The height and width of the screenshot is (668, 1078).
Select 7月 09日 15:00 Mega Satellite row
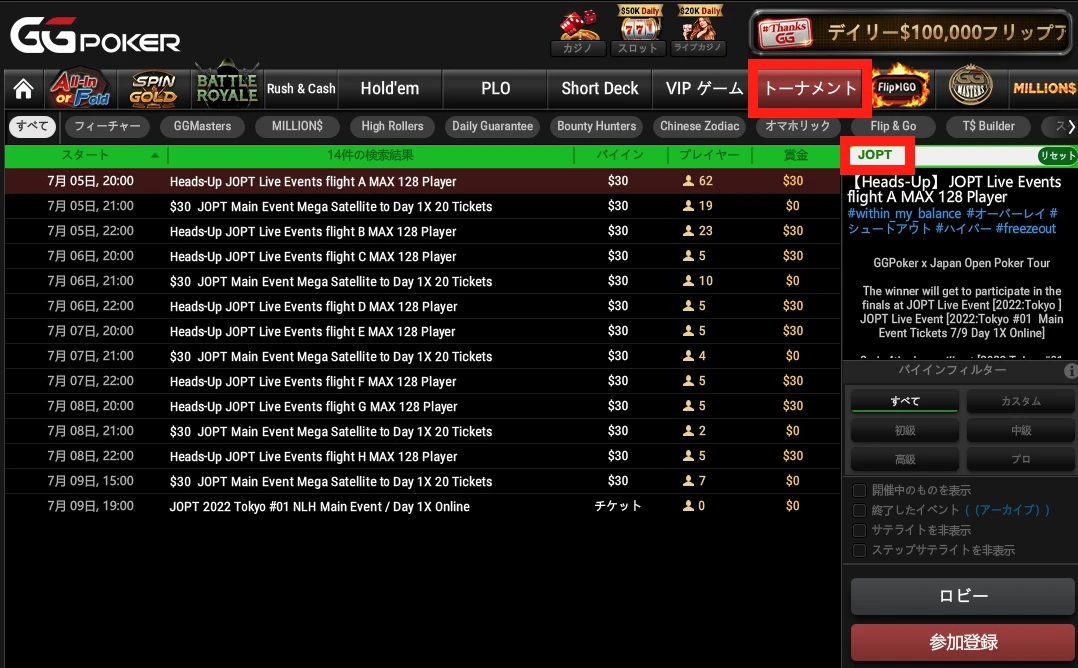tap(422, 482)
